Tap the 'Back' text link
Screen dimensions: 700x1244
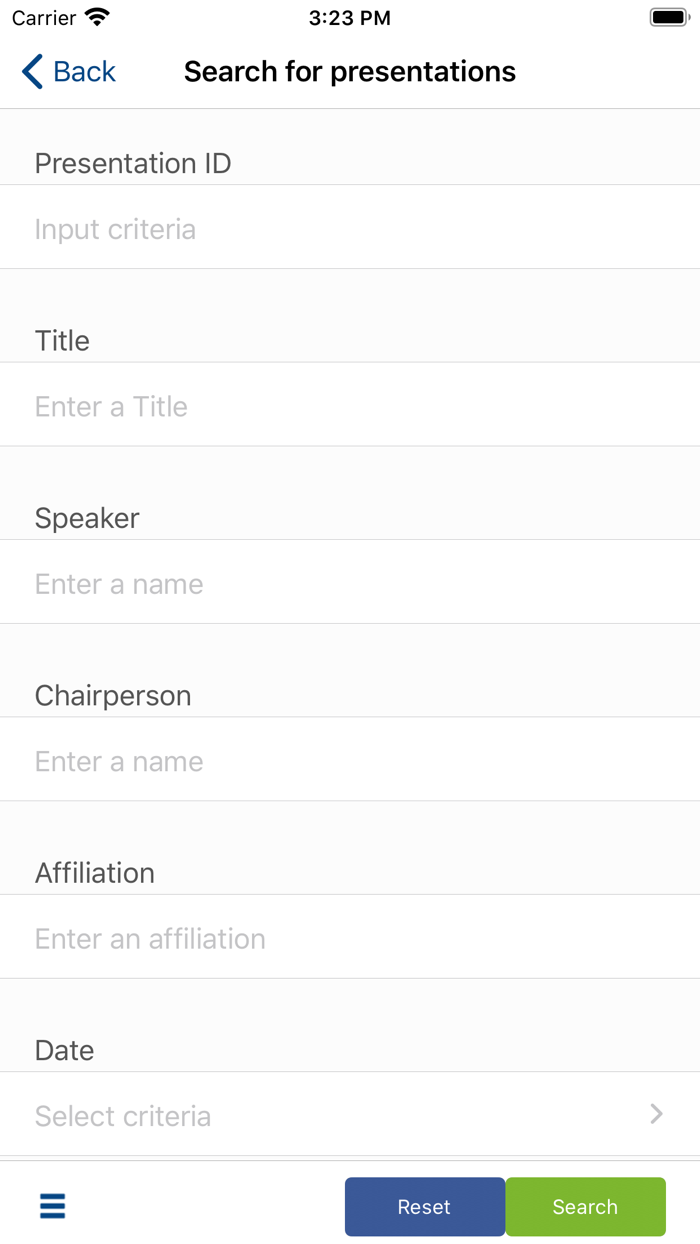coord(84,72)
